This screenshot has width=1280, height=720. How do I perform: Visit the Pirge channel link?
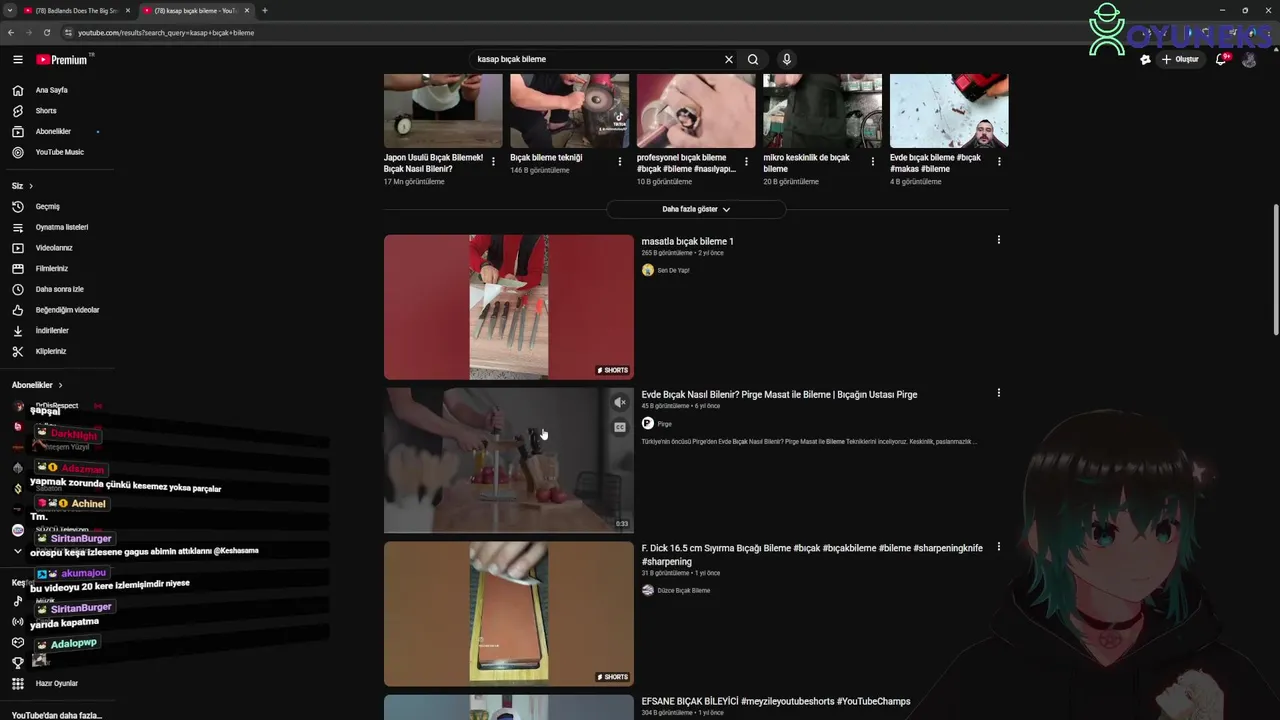[664, 424]
